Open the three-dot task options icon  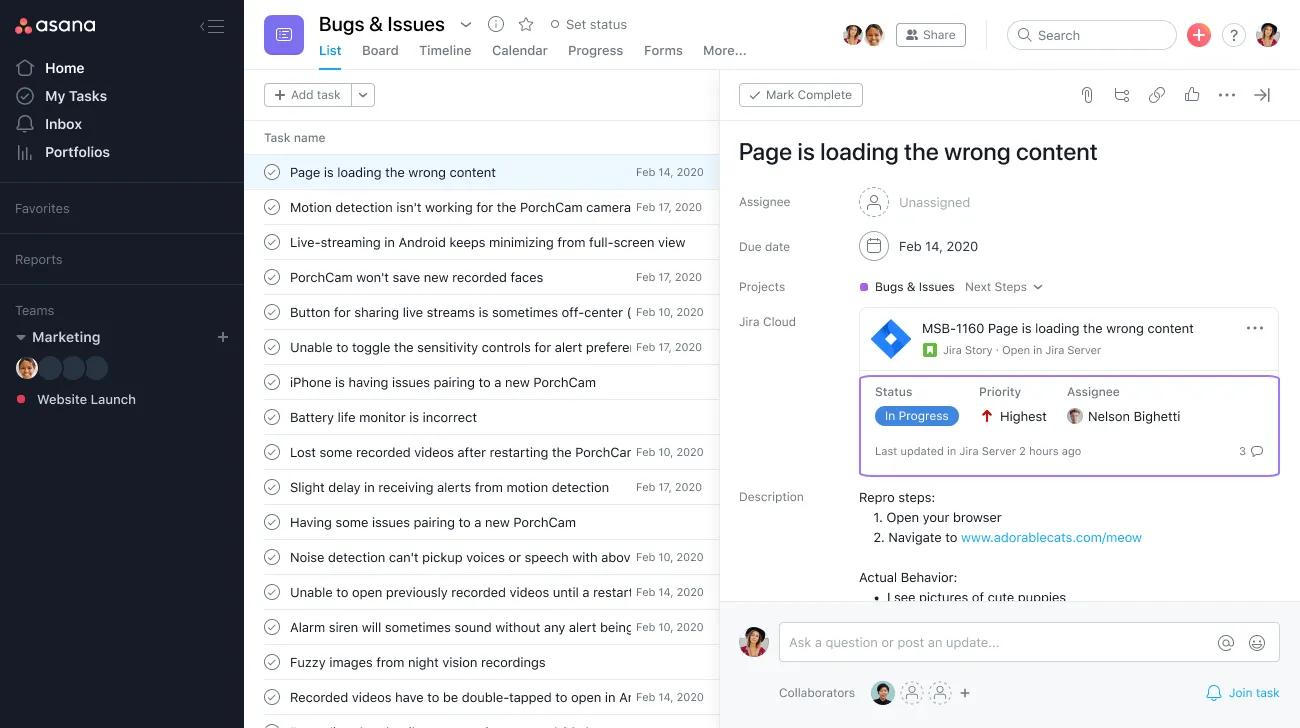(1227, 94)
